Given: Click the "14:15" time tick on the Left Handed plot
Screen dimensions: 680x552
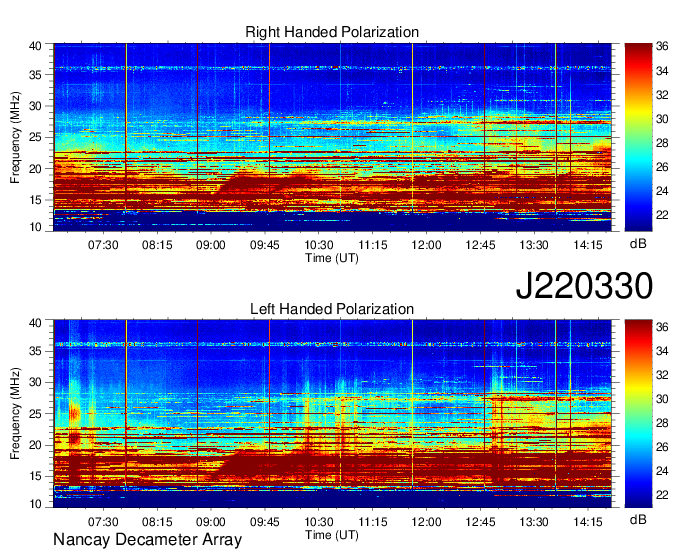Looking at the screenshot, I should click(588, 522).
